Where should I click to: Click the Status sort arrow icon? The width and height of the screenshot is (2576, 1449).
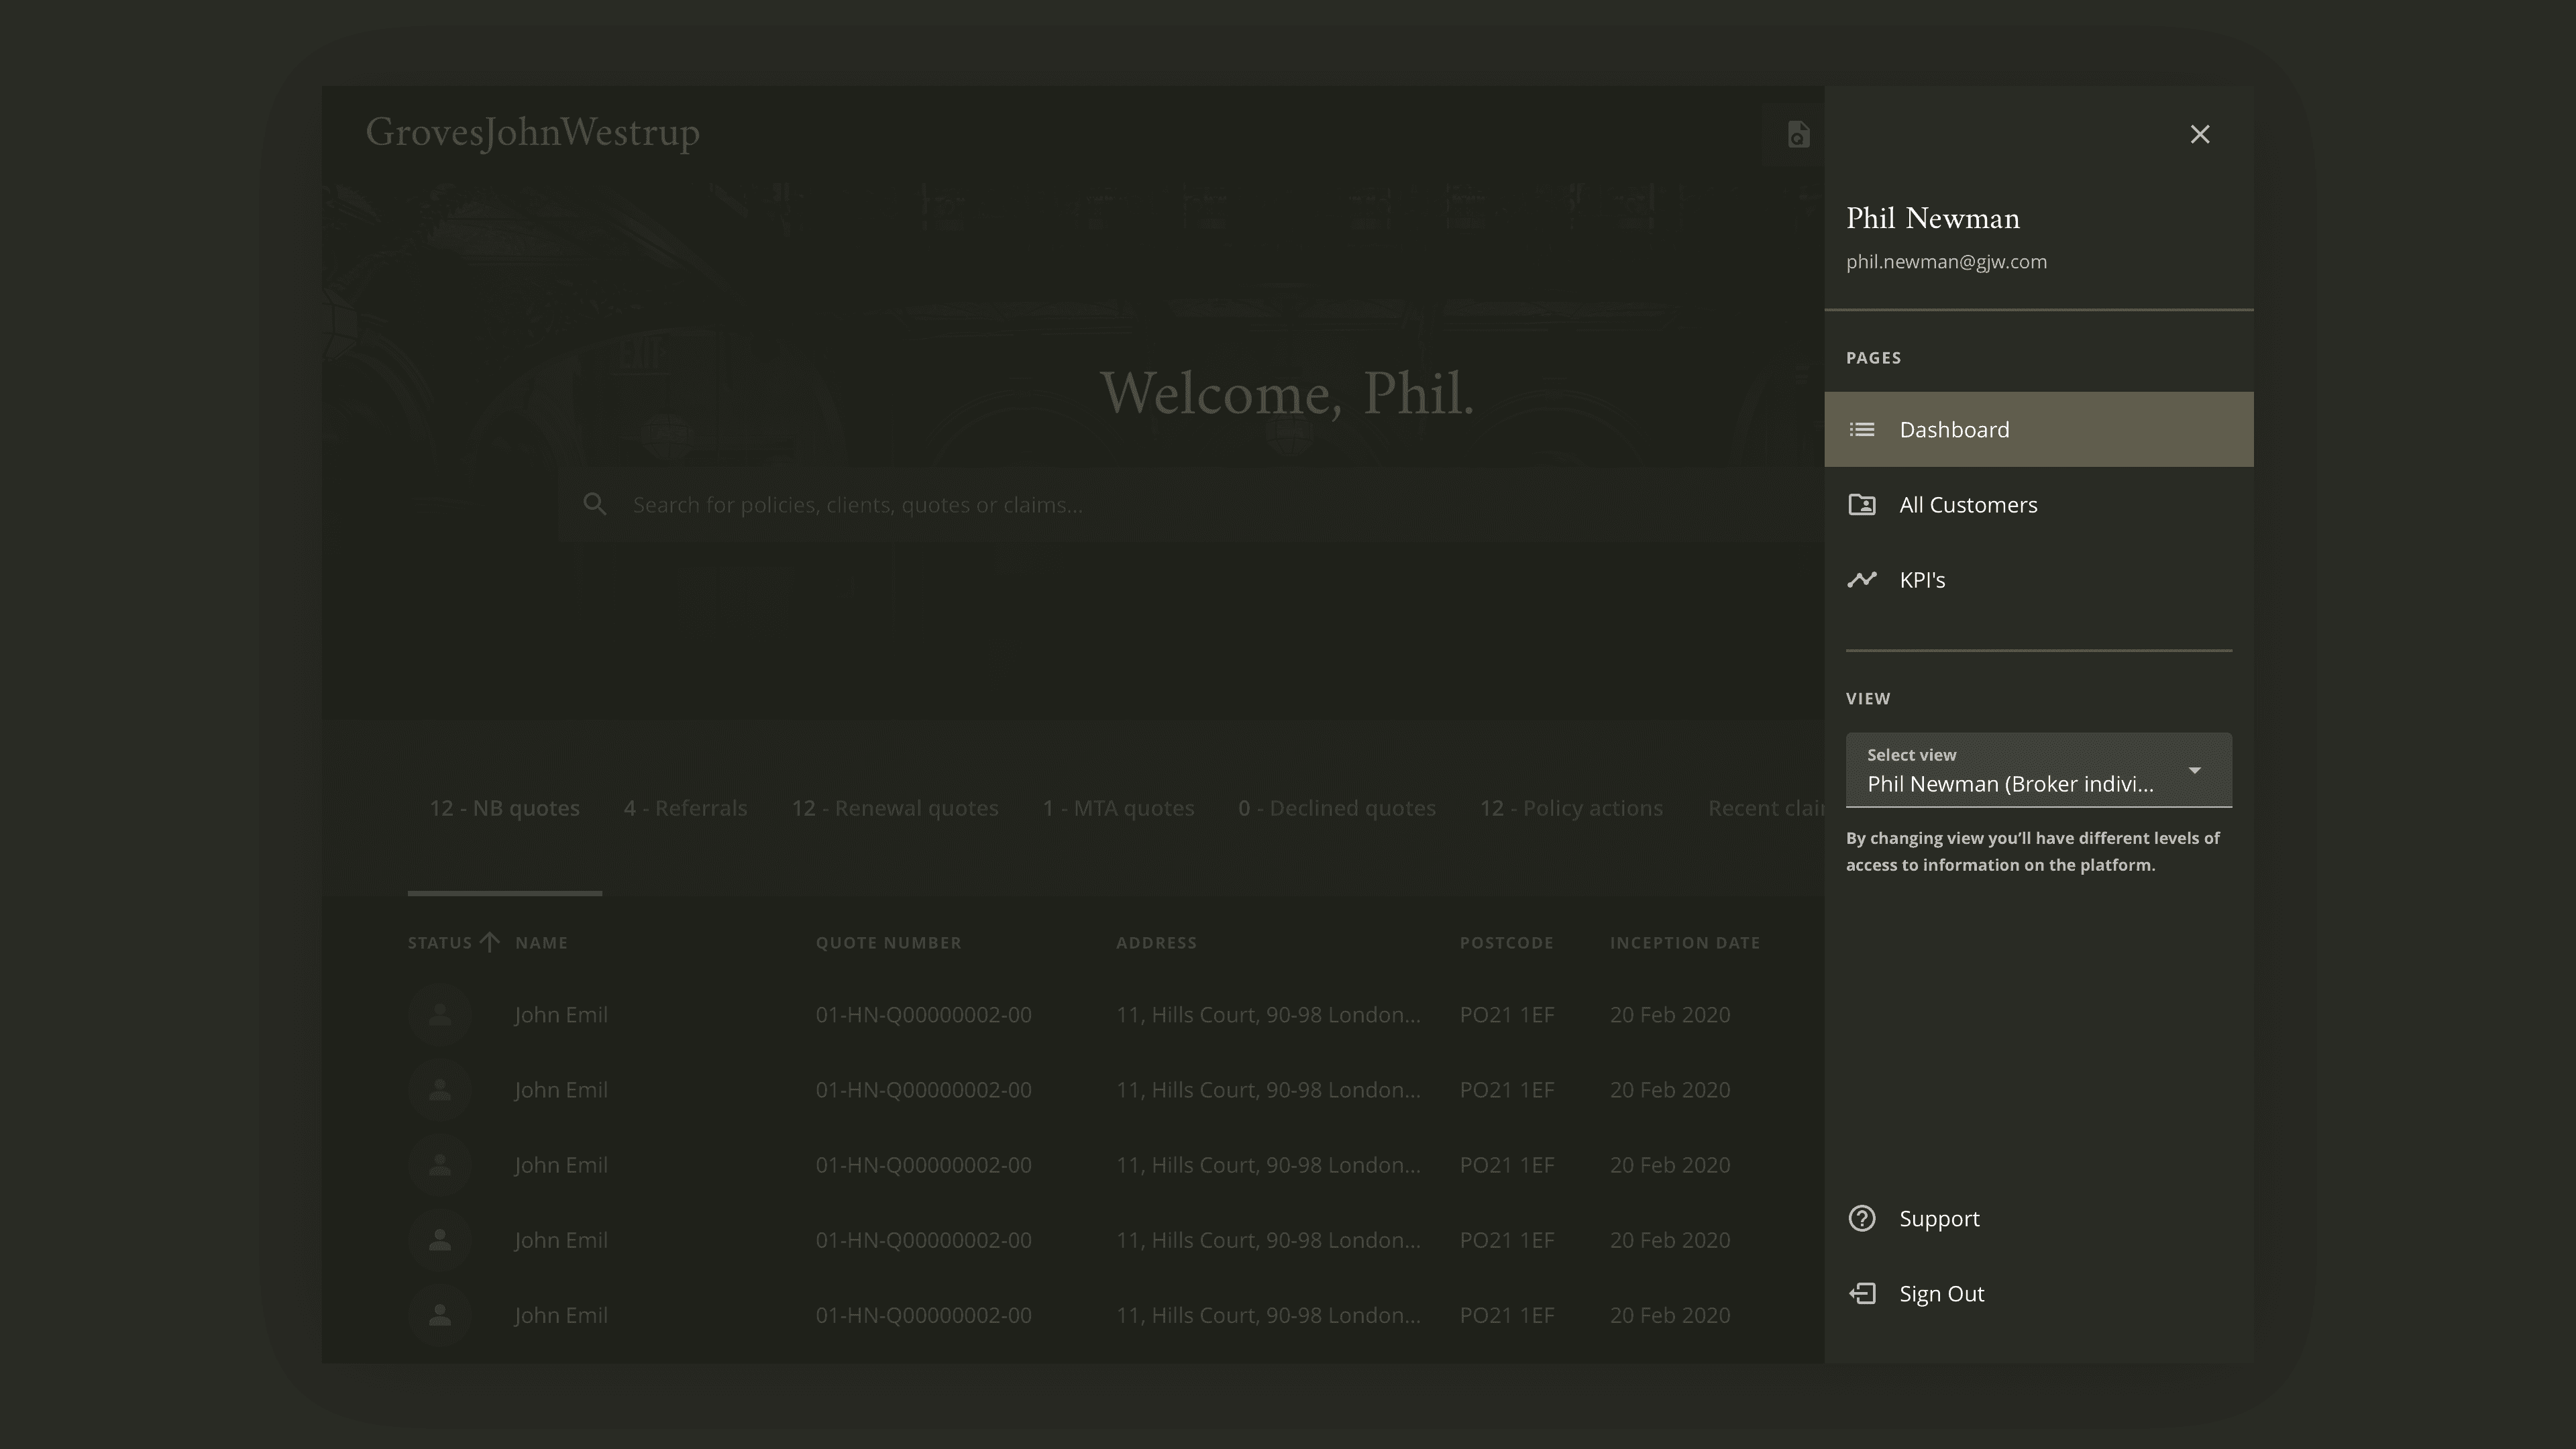pos(489,942)
